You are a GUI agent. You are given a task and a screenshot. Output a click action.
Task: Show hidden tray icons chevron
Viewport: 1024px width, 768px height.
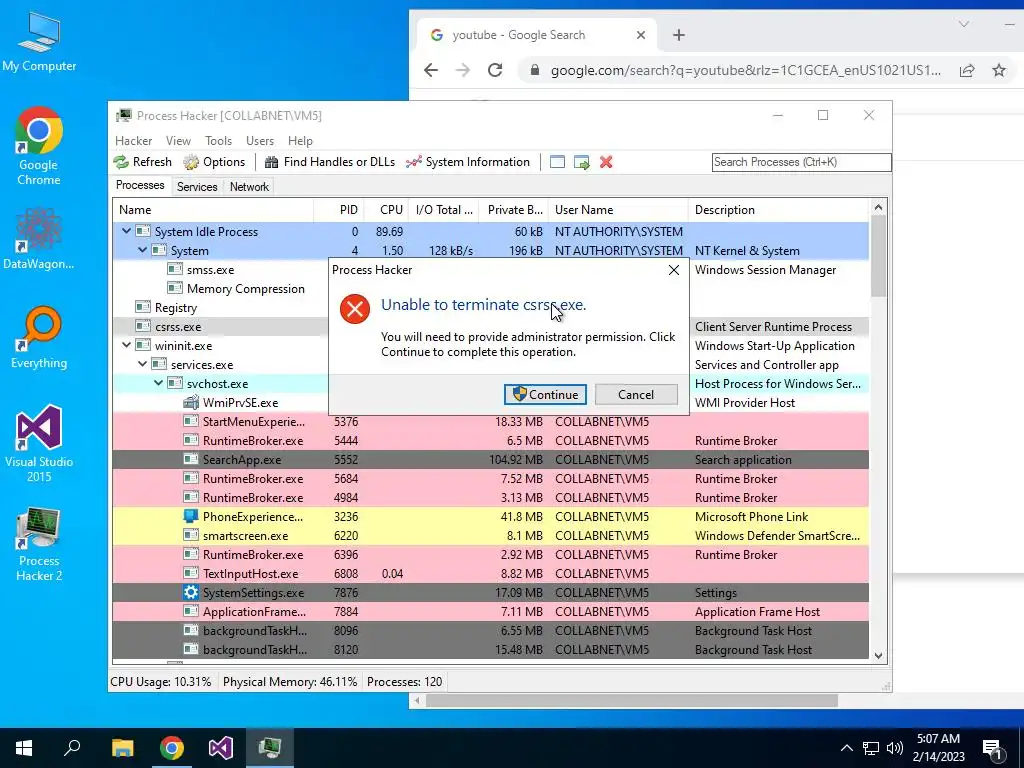pos(846,748)
